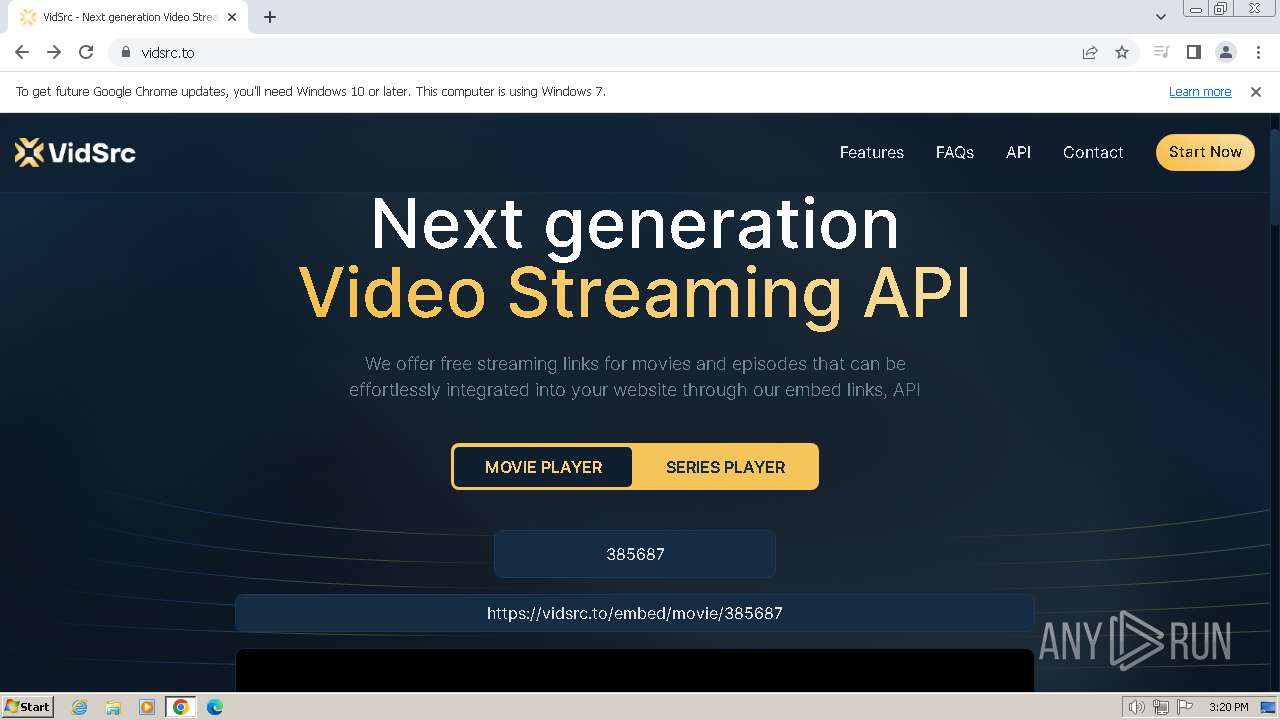The height and width of the screenshot is (720, 1280).
Task: Reload the vidsrc.to page
Action: click(86, 52)
